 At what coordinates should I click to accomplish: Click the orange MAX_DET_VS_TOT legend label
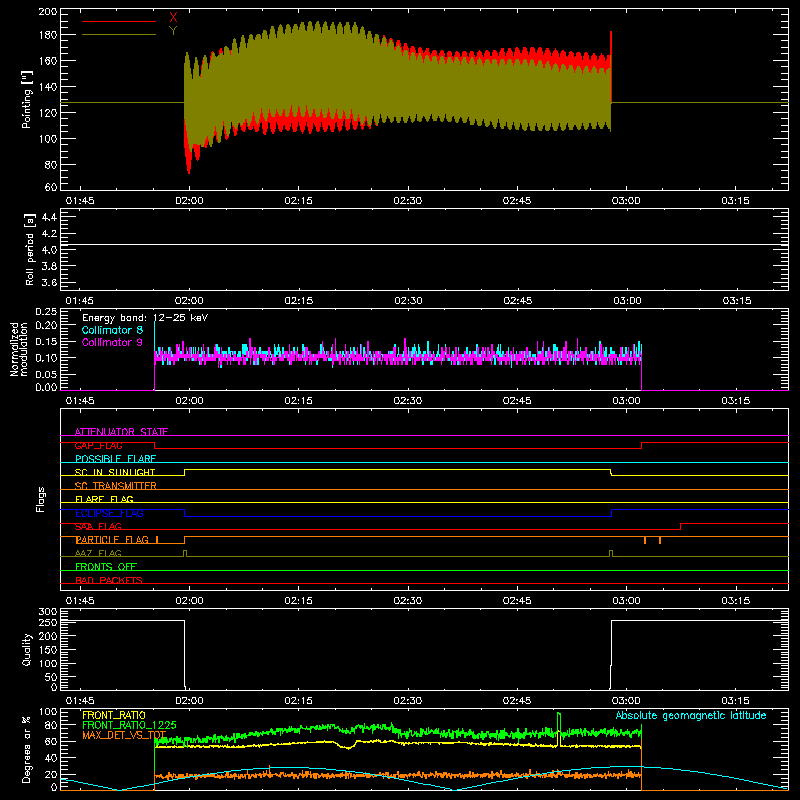pos(124,735)
